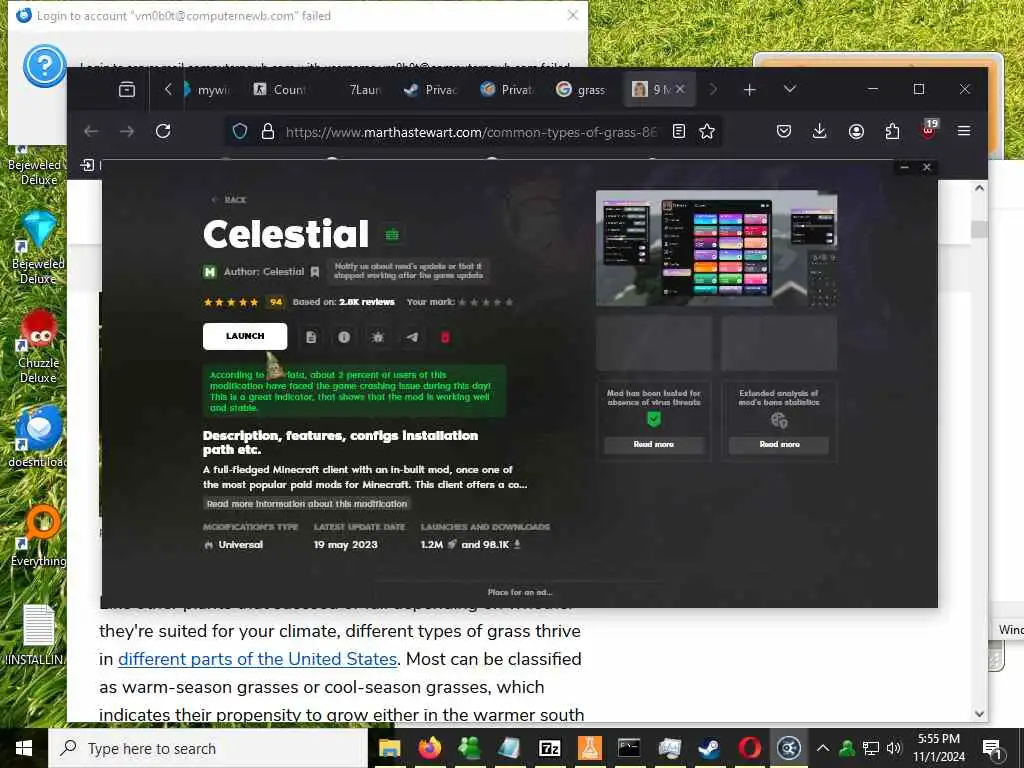Image resolution: width=1024 pixels, height=768 pixels.
Task: Click the tracking protection shield icon
Action: click(x=240, y=131)
